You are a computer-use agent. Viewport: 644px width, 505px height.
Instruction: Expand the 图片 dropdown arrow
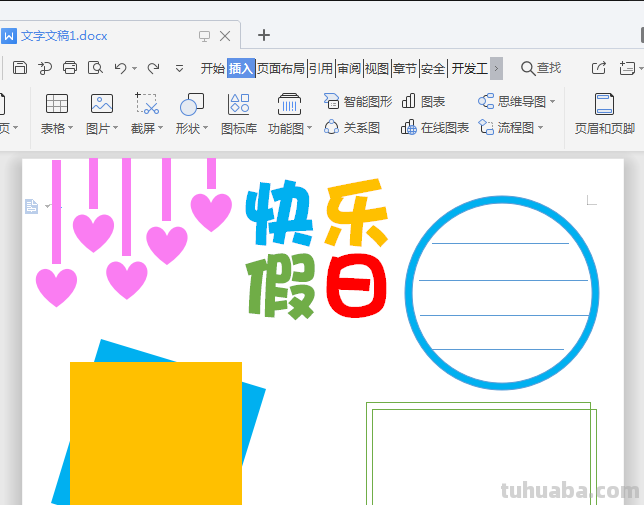coord(115,128)
